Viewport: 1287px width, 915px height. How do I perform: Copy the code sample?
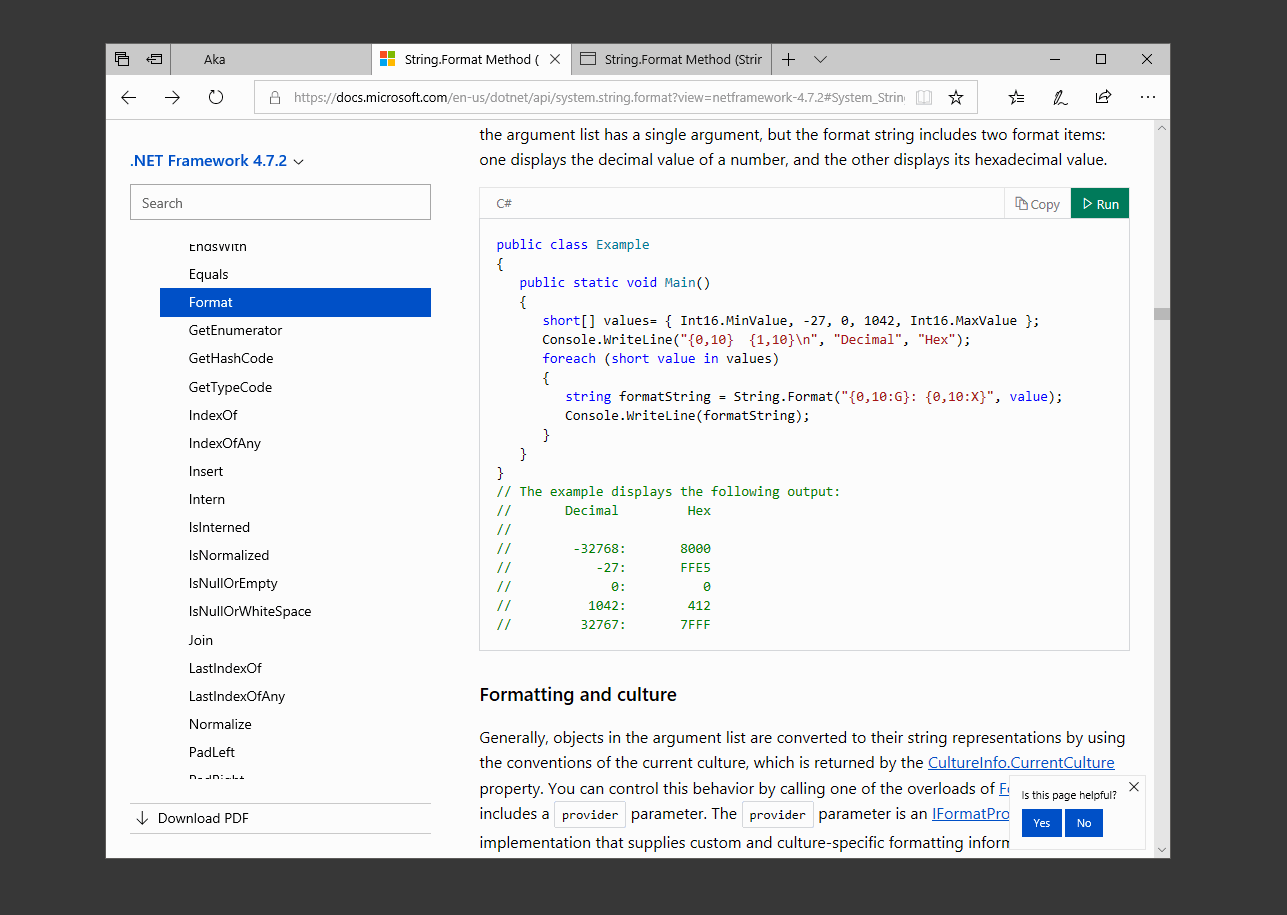pos(1037,203)
